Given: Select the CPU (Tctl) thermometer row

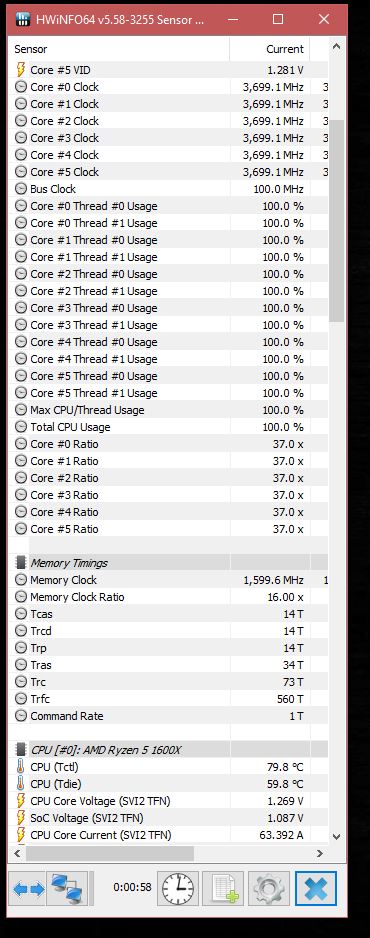Looking at the screenshot, I should [167, 767].
